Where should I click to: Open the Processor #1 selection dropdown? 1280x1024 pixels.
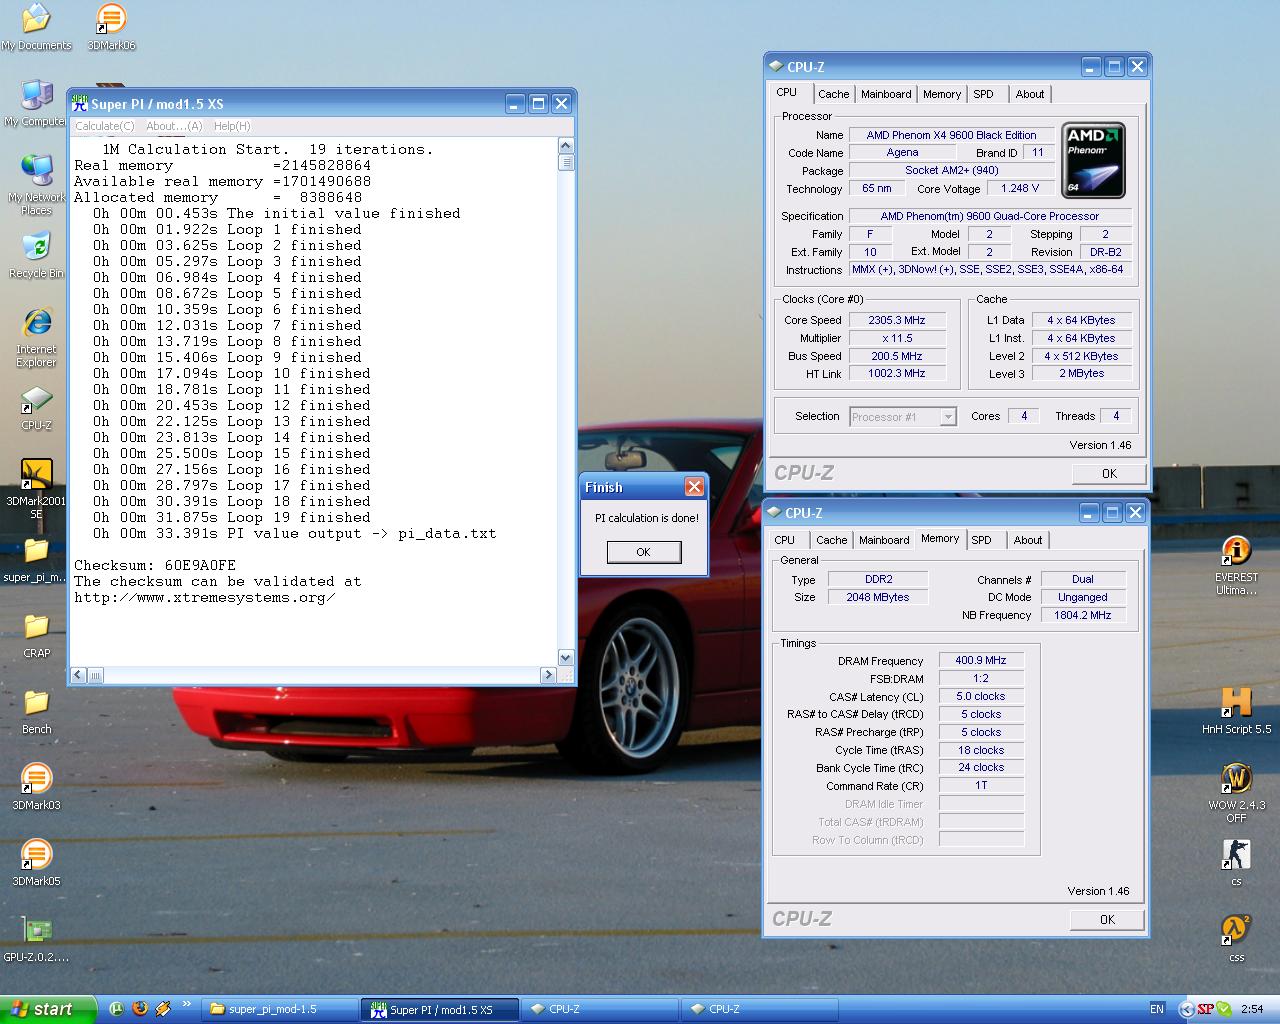(947, 417)
